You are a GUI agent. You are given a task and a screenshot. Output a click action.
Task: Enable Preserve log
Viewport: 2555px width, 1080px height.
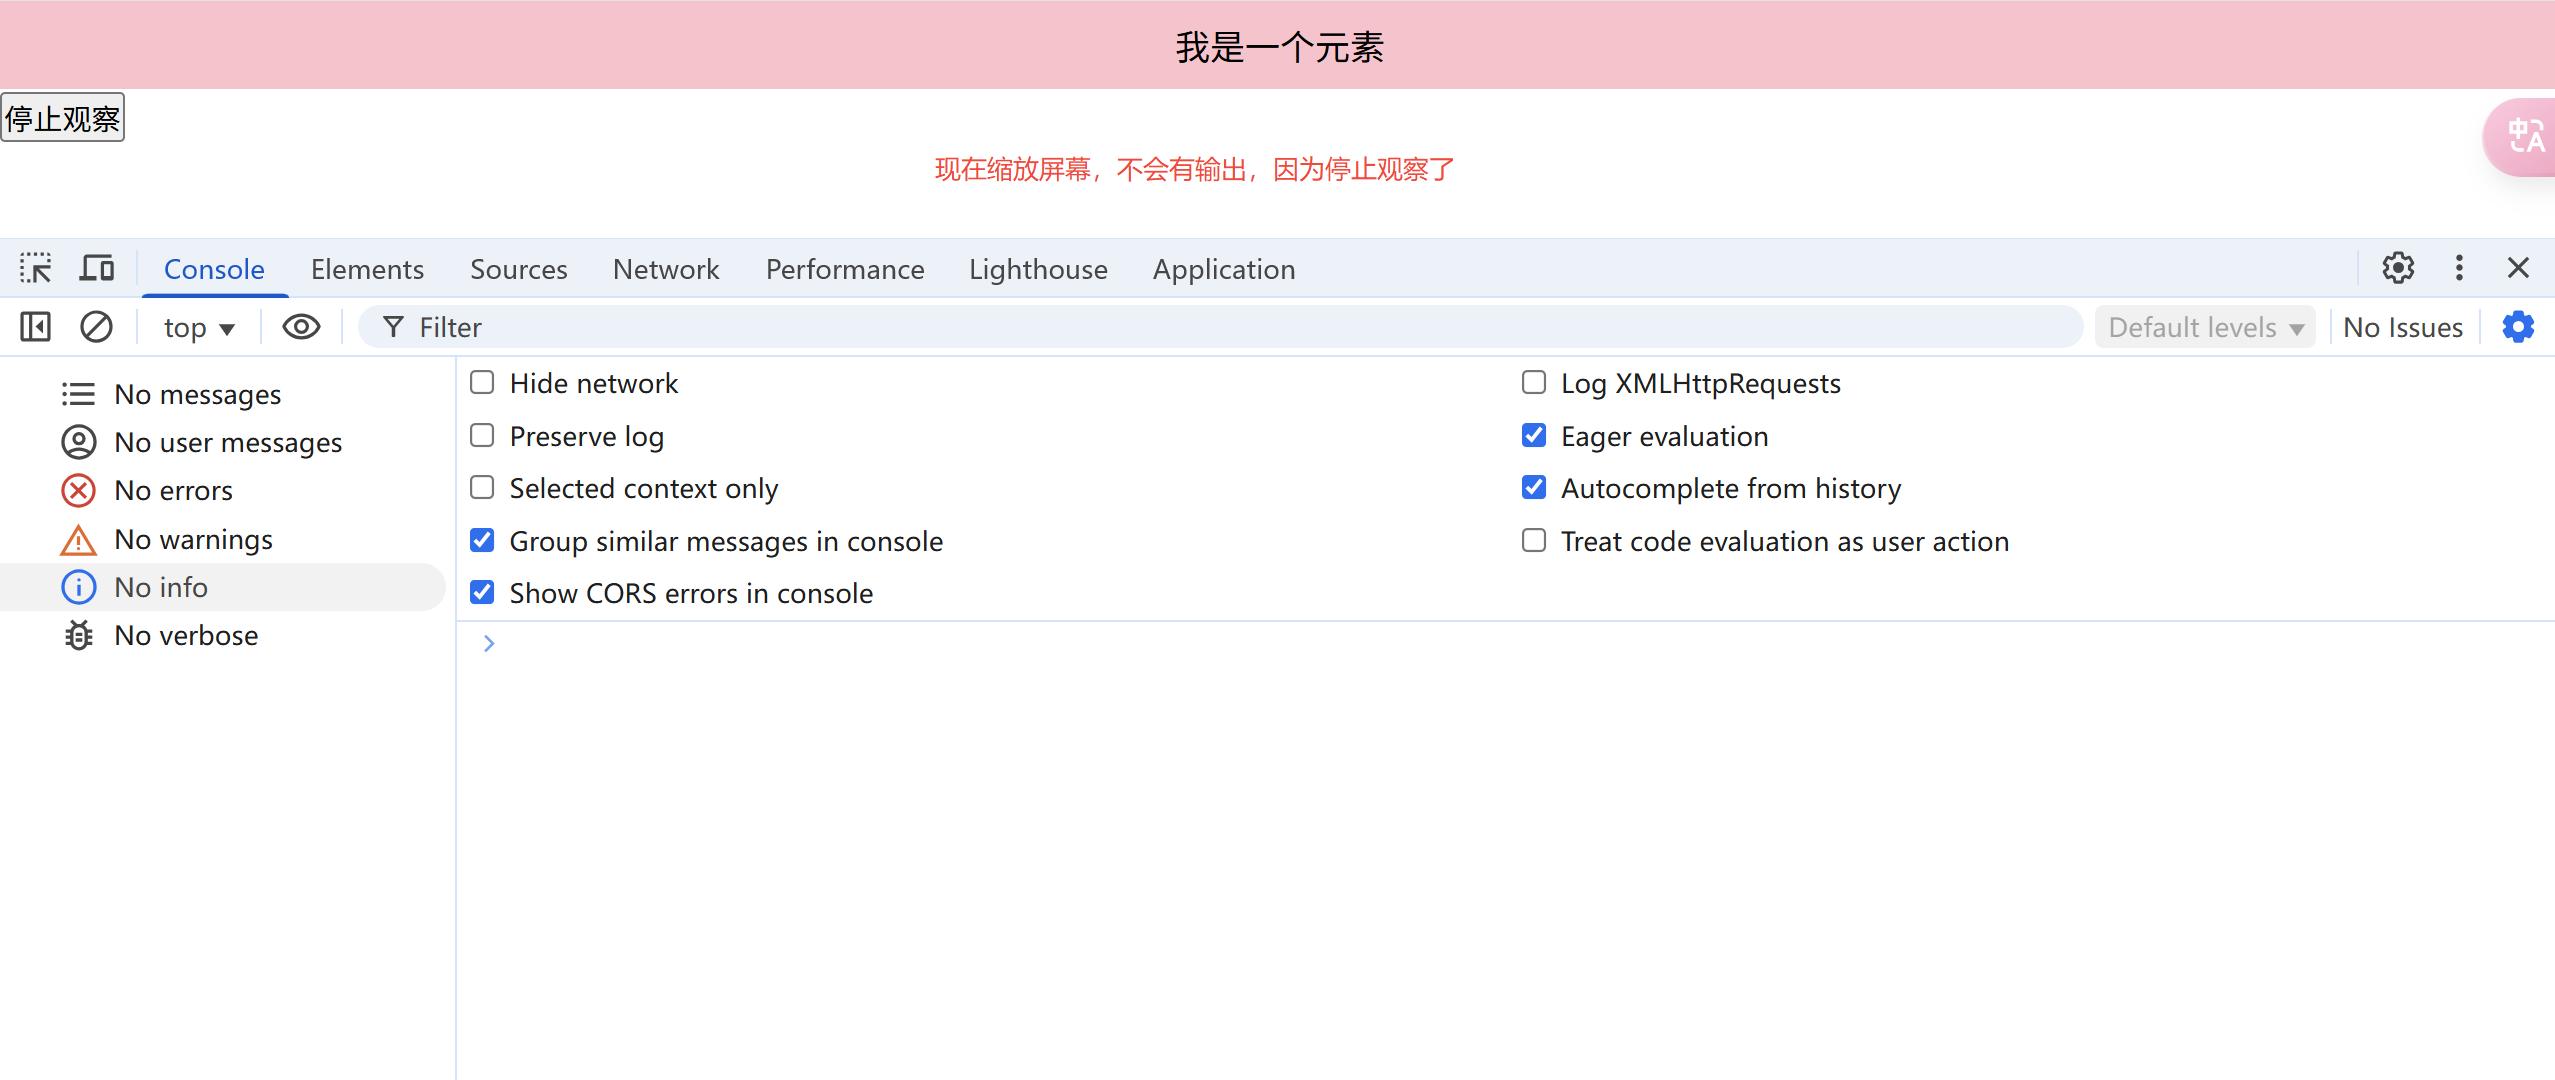point(483,435)
